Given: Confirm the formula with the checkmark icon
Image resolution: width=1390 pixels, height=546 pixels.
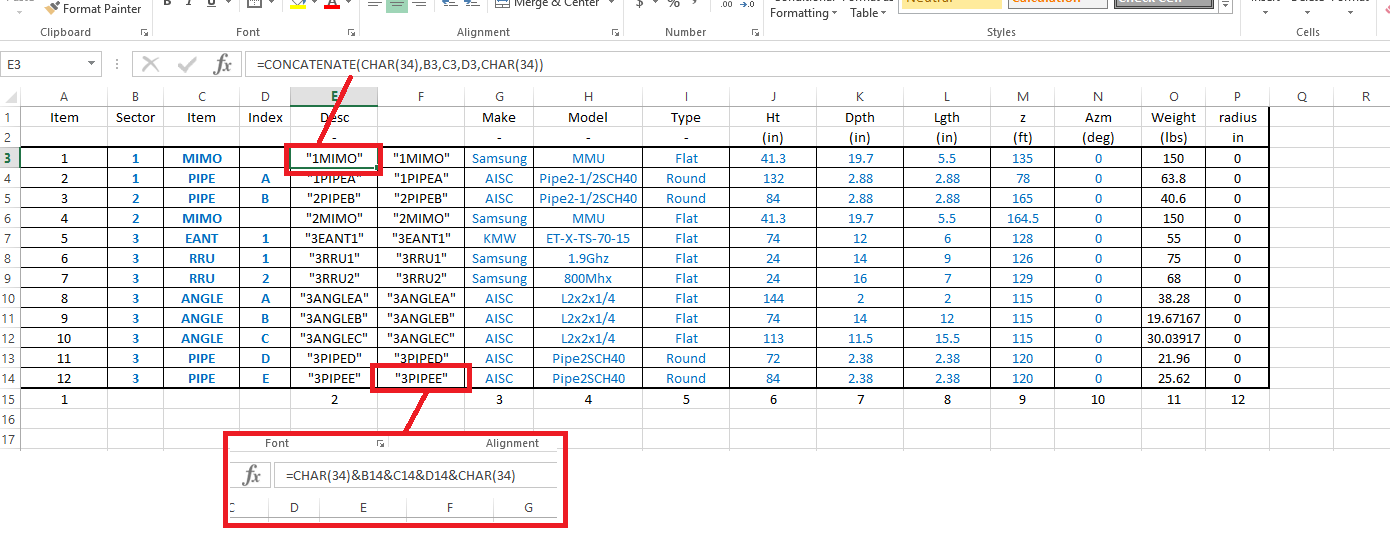Looking at the screenshot, I should [x=187, y=64].
